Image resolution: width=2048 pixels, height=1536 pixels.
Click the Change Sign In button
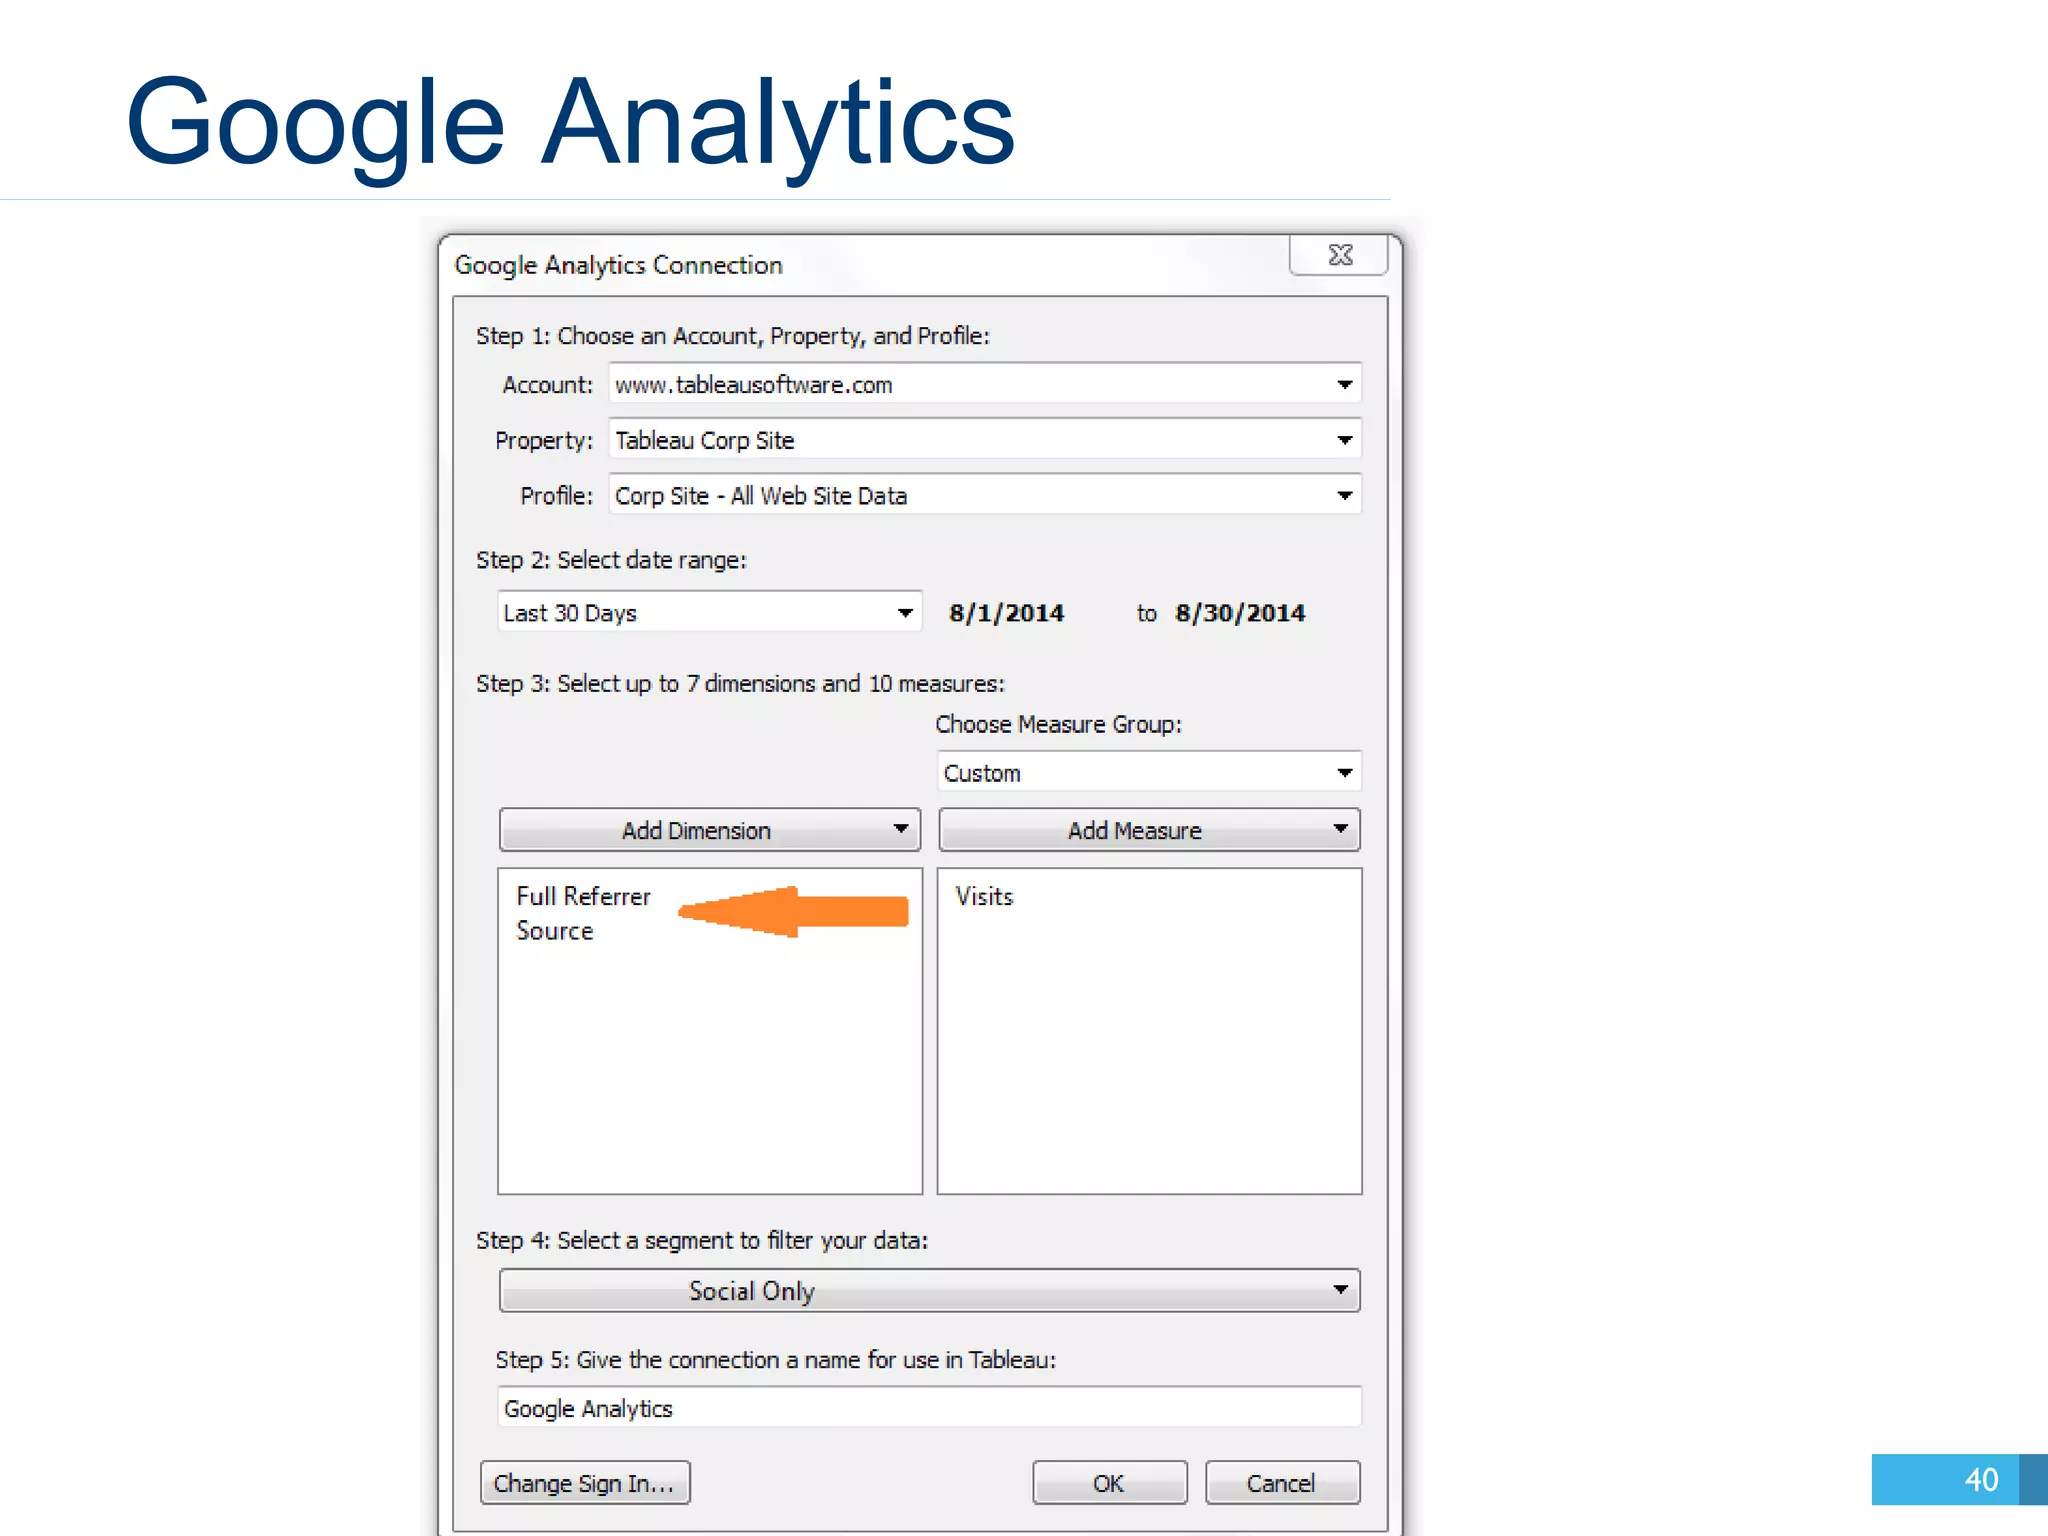point(585,1483)
